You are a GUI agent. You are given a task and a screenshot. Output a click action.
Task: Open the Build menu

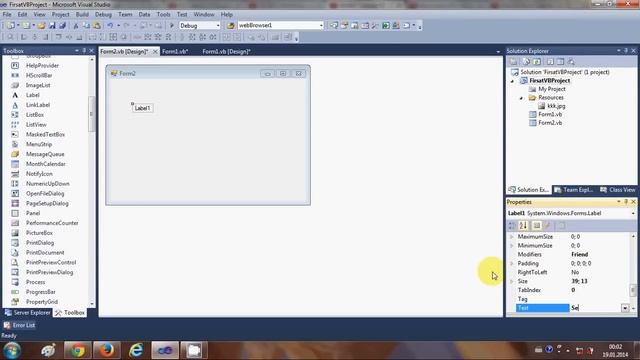(82, 14)
